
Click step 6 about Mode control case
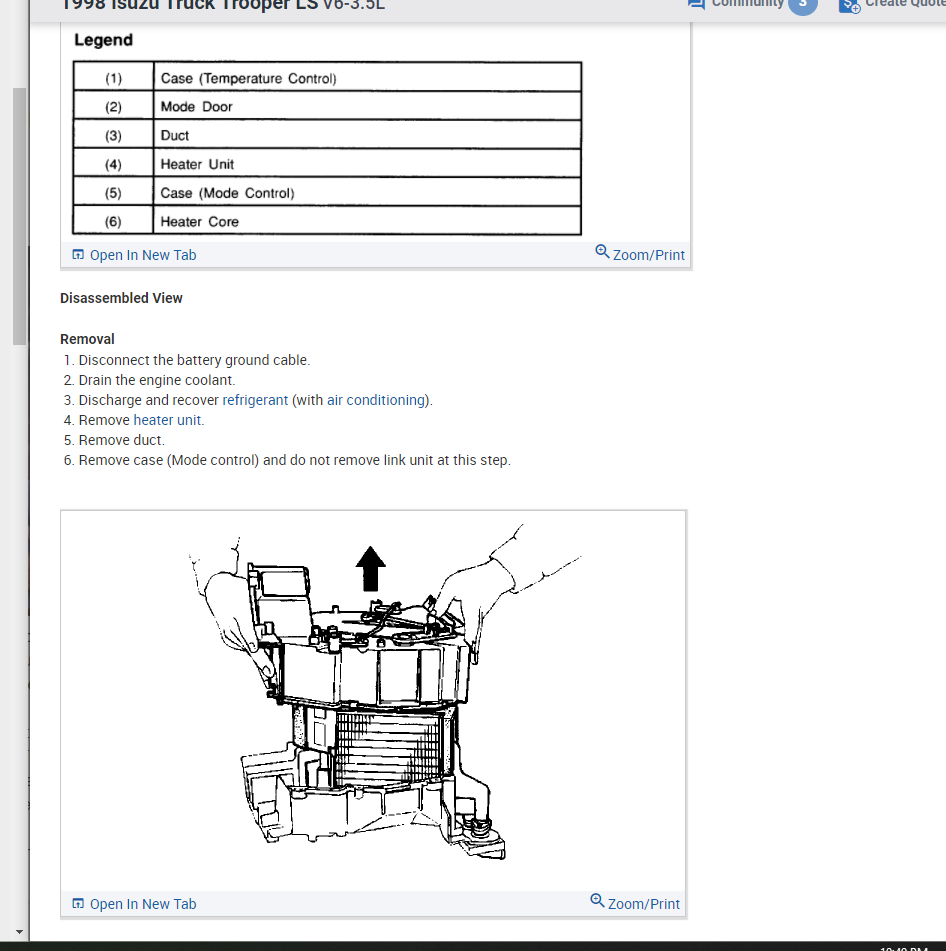pos(295,460)
